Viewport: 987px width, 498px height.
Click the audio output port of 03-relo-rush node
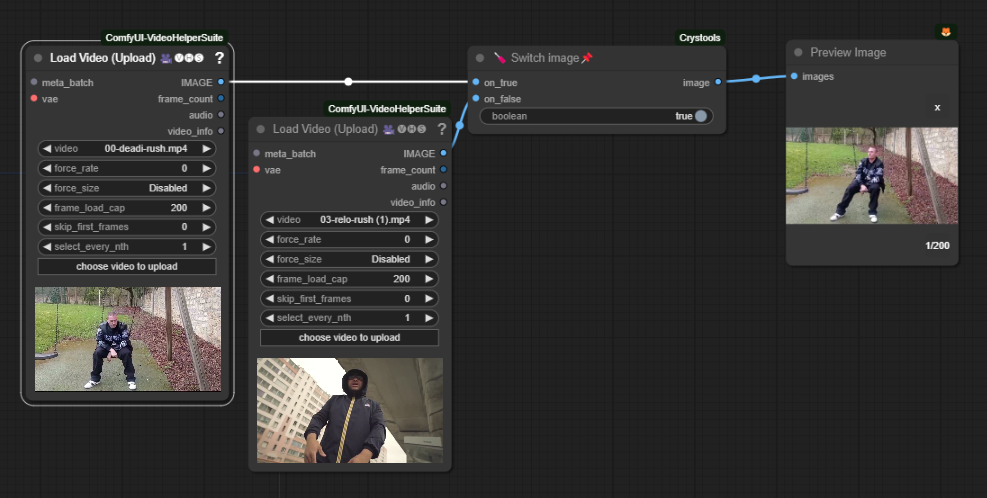(x=444, y=186)
